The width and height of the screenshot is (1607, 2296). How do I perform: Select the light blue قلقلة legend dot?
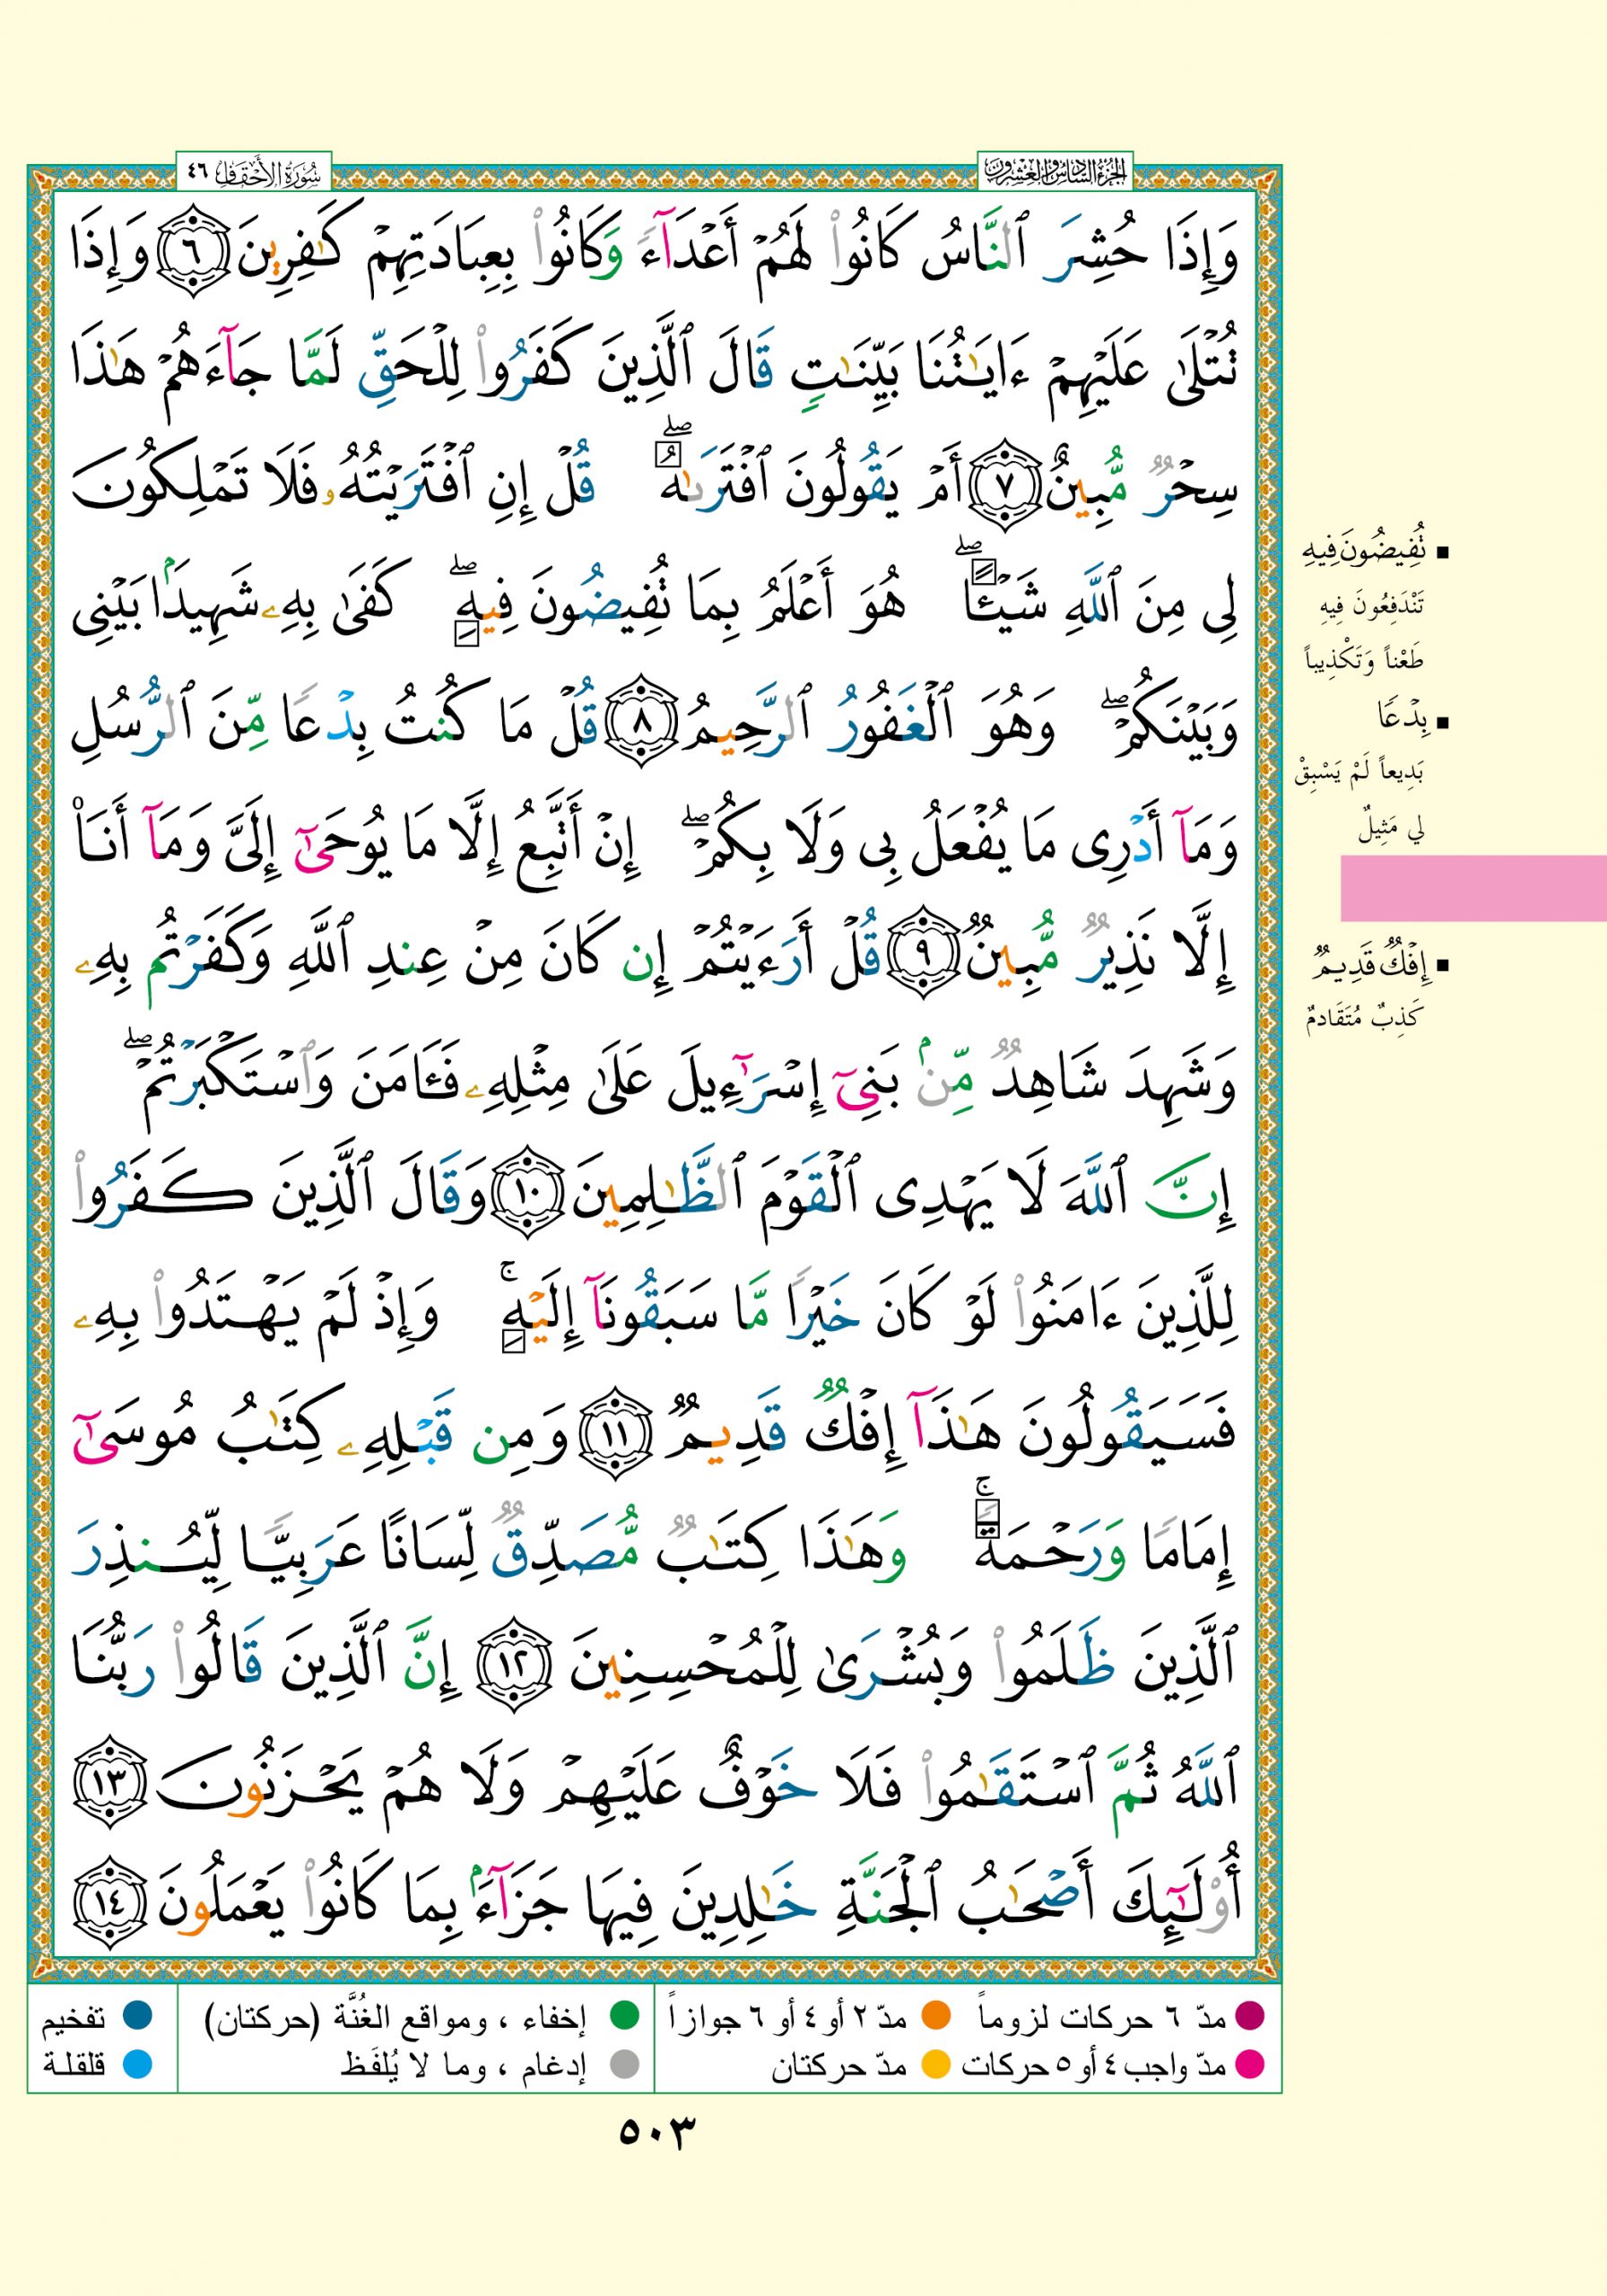coord(137,2064)
